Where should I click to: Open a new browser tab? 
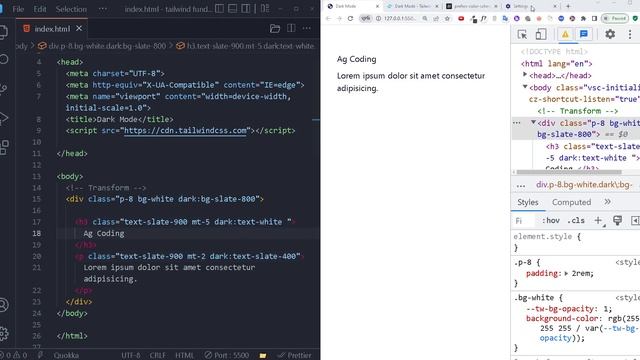[568, 6]
